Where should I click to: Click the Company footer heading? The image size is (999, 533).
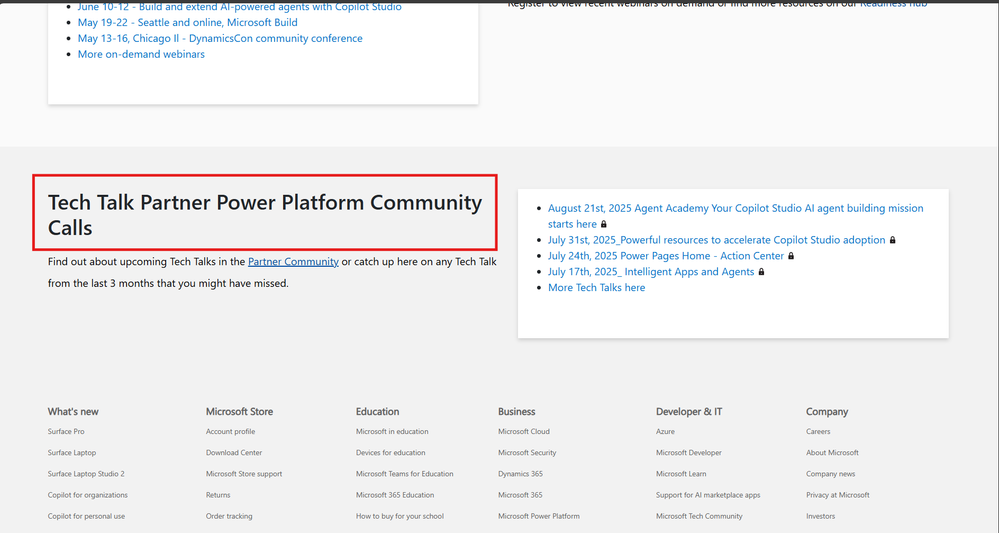(x=826, y=412)
